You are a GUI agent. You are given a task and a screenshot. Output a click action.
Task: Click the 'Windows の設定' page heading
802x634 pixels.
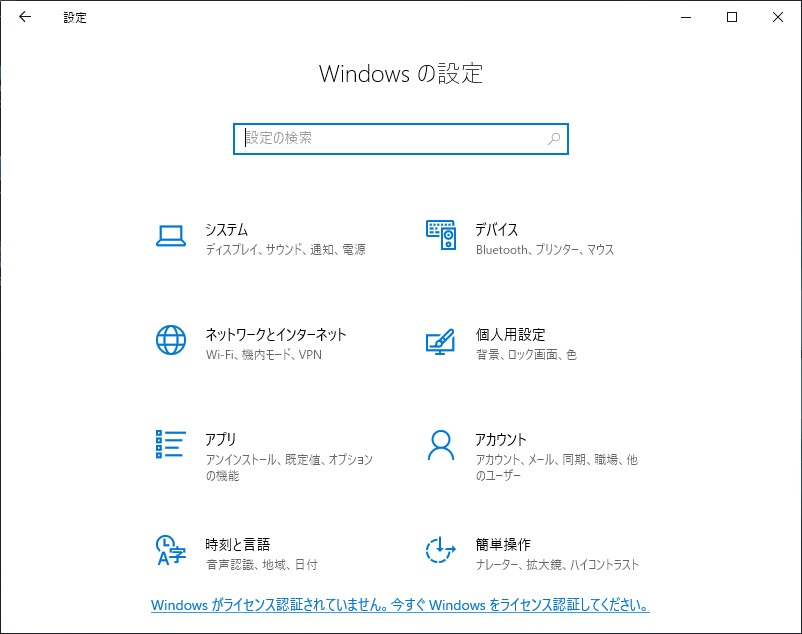[401, 74]
